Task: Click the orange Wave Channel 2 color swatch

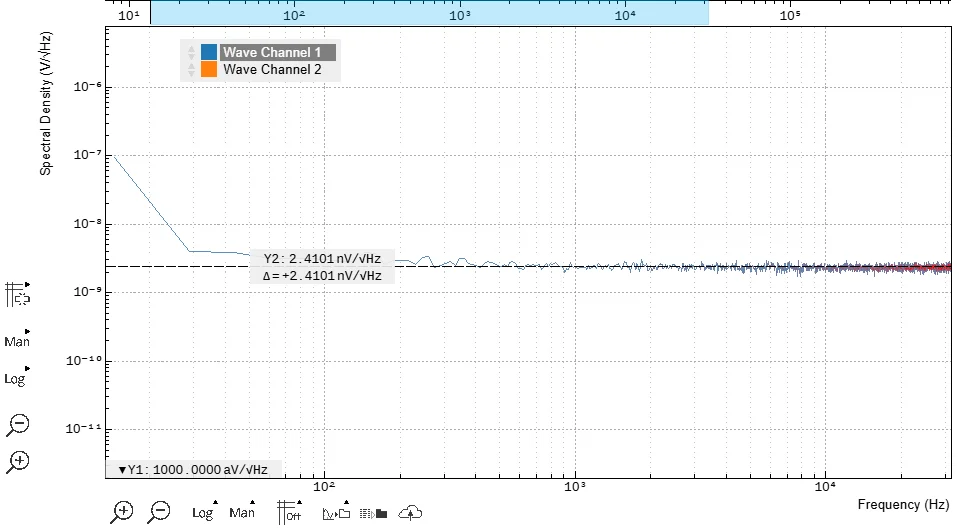Action: point(209,69)
